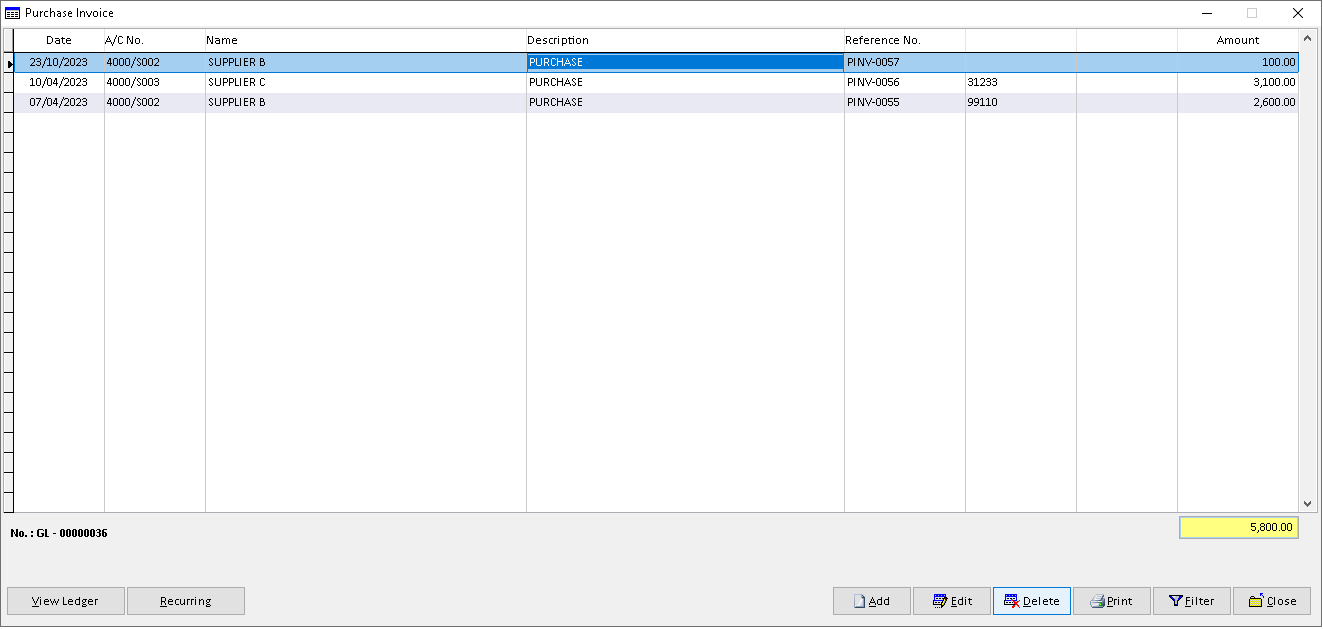Select reference PINV-0055
The width and height of the screenshot is (1323, 629).
coord(905,102)
